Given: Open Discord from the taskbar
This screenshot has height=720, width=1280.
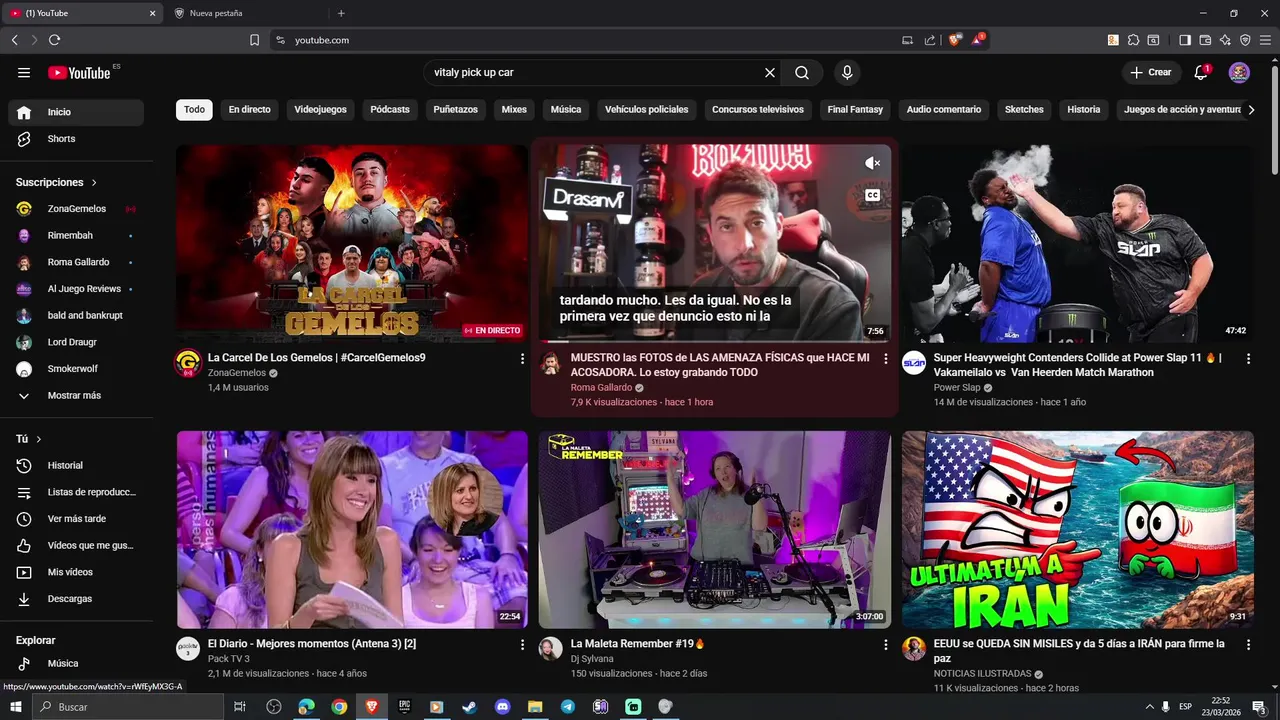Looking at the screenshot, I should tap(502, 707).
